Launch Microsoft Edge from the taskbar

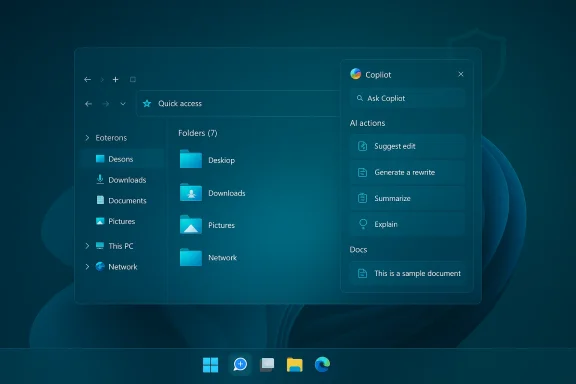322,364
